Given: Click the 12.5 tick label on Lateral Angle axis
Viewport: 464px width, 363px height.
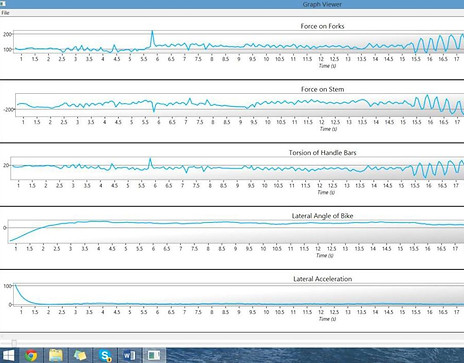Looking at the screenshot, I should point(332,249).
